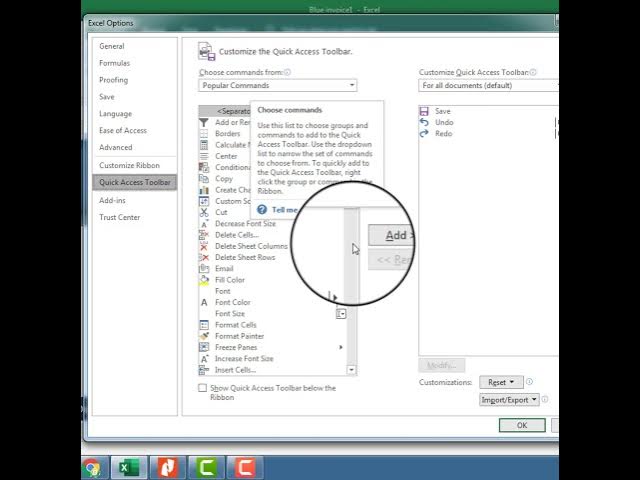Click the Font Color letter A icon
The width and height of the screenshot is (640, 480).
click(204, 302)
